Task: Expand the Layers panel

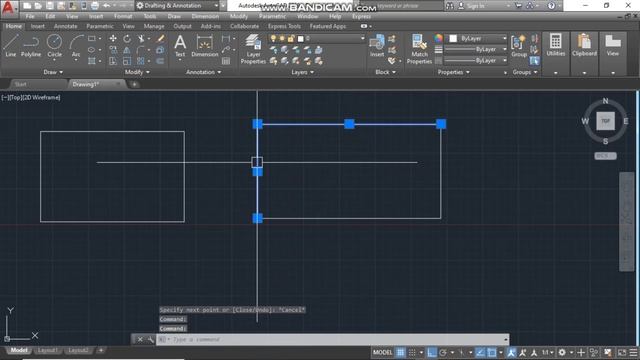Action: (302, 72)
